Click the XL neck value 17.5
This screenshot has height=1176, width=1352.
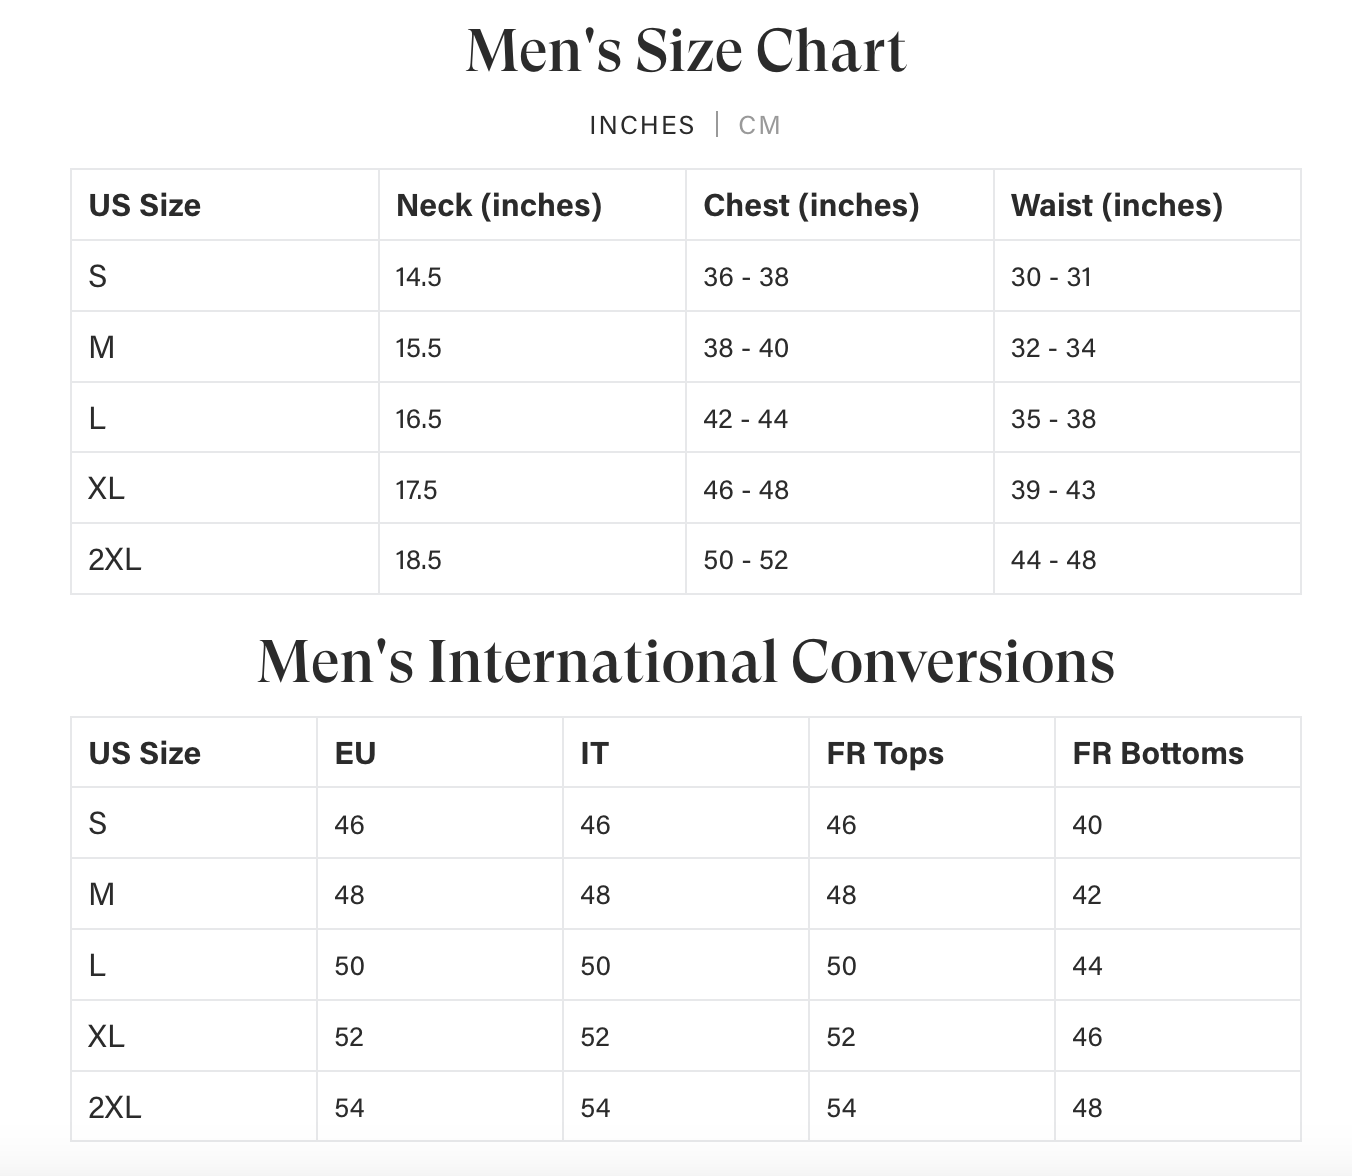(416, 490)
